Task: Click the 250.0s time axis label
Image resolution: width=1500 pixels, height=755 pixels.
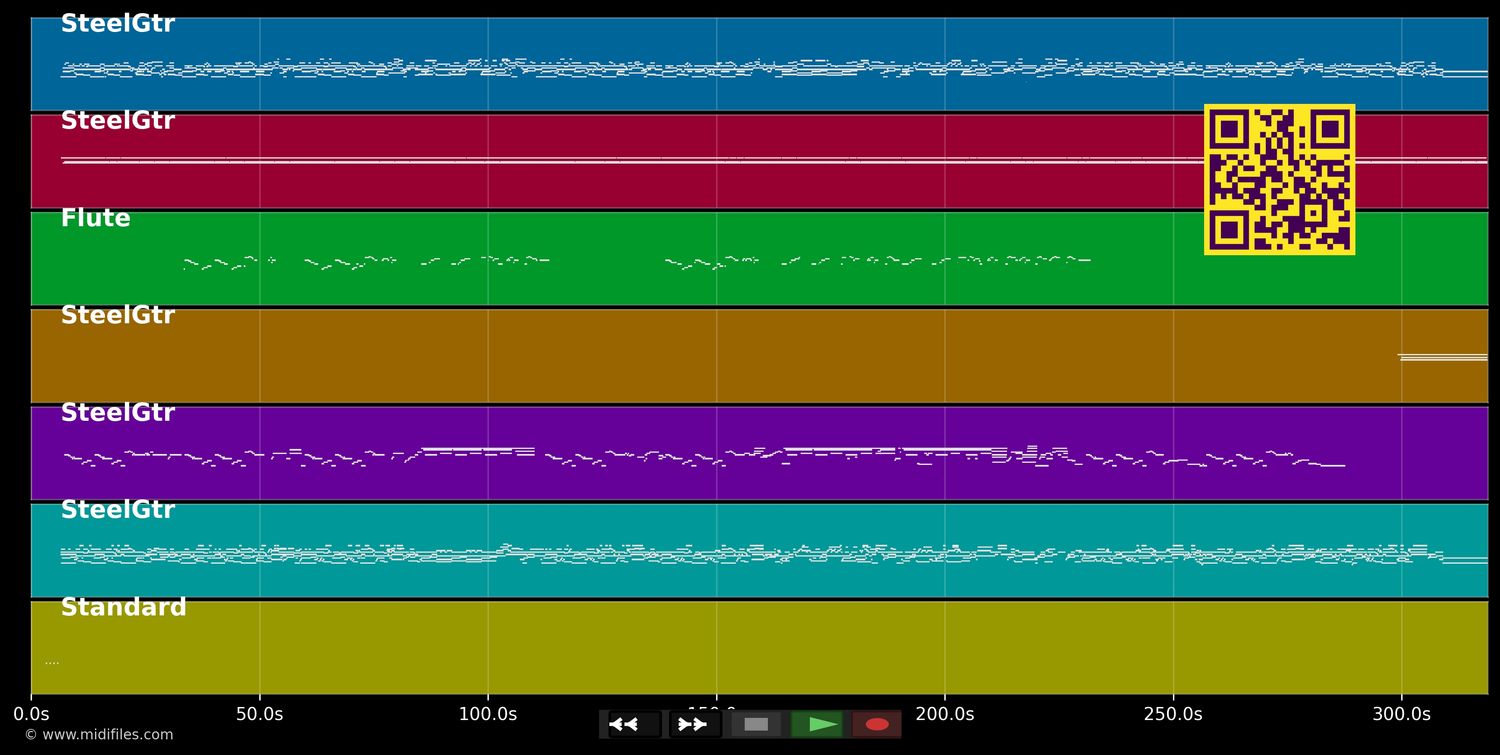Action: pos(1173,715)
